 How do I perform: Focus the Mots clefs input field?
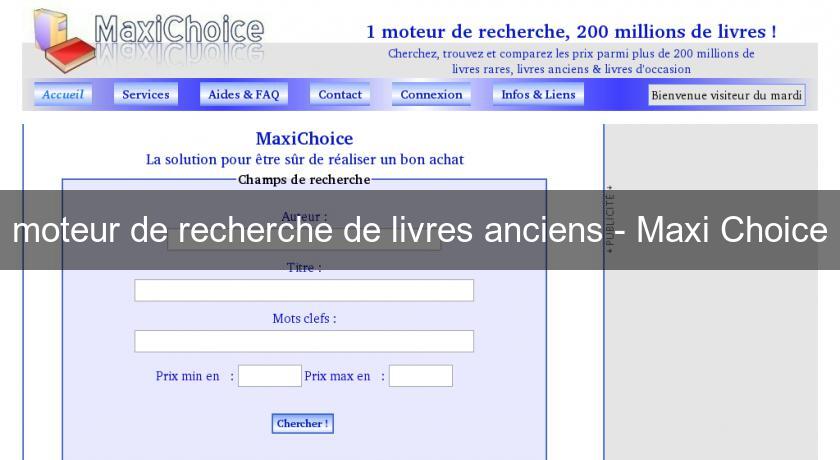pos(304,341)
